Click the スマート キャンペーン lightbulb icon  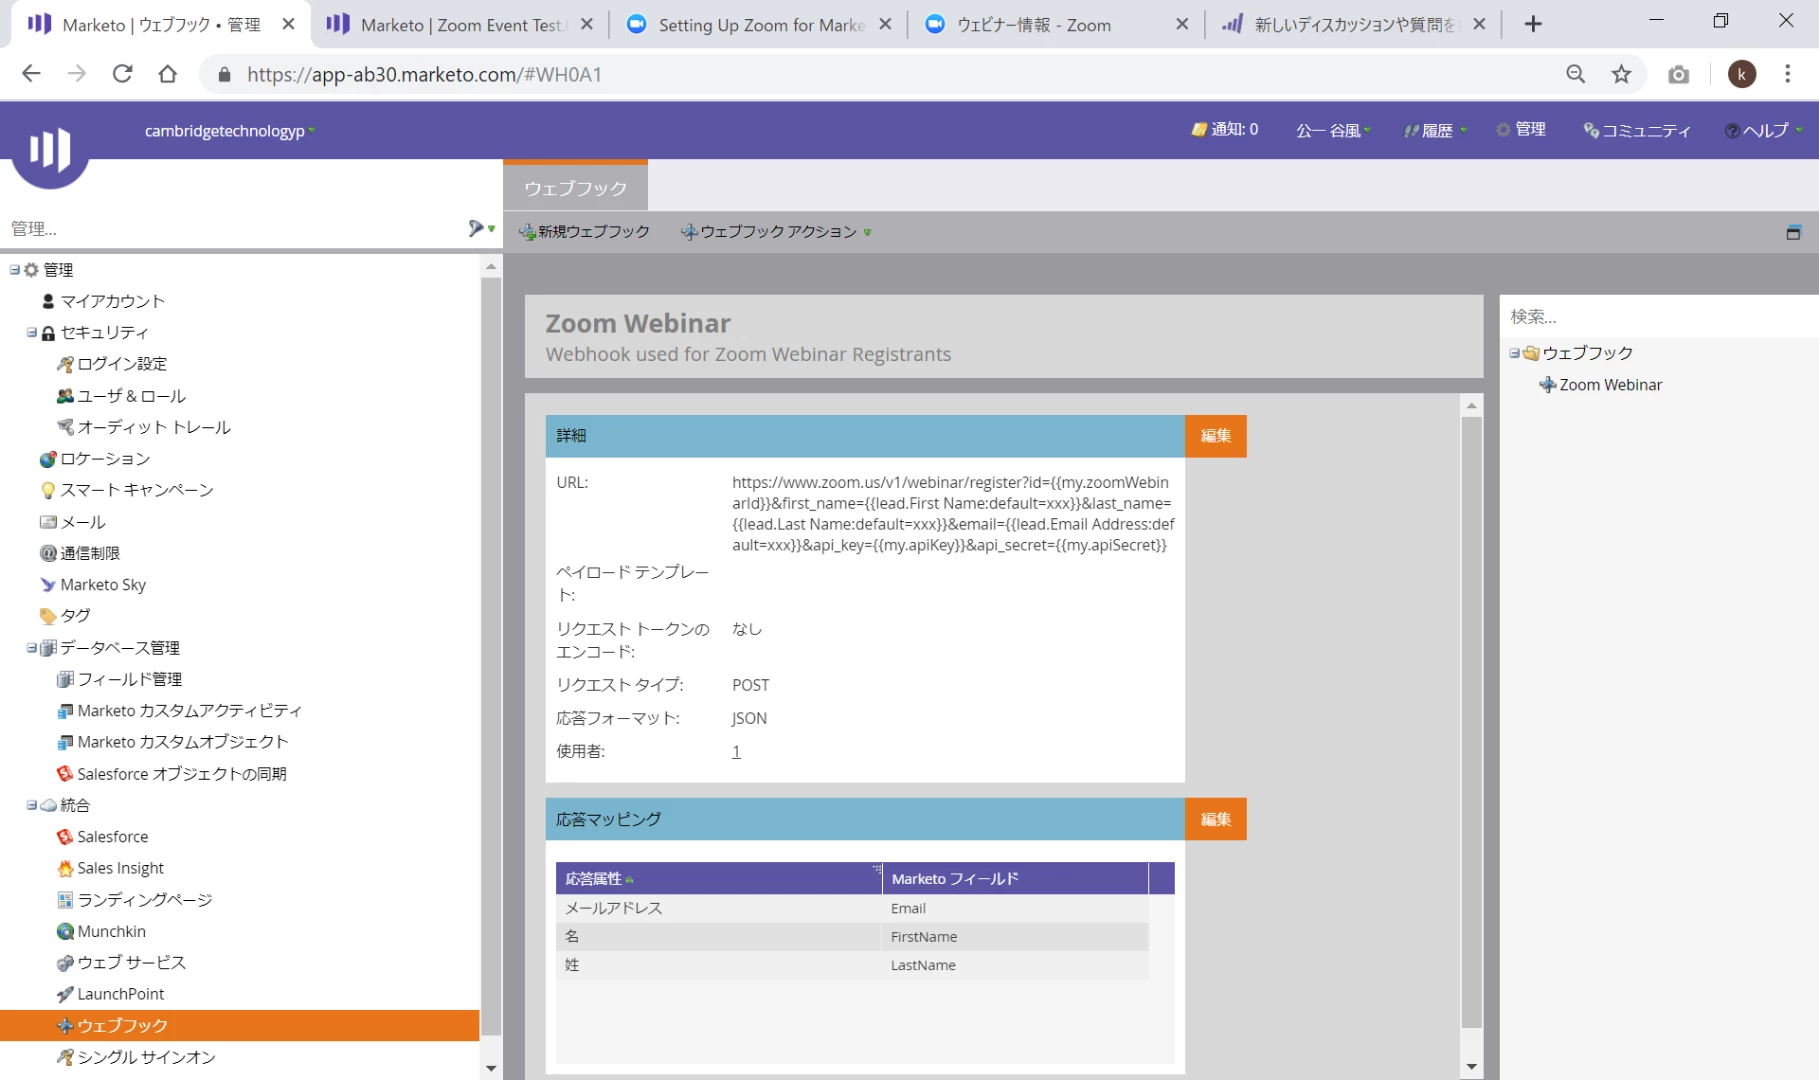click(48, 490)
